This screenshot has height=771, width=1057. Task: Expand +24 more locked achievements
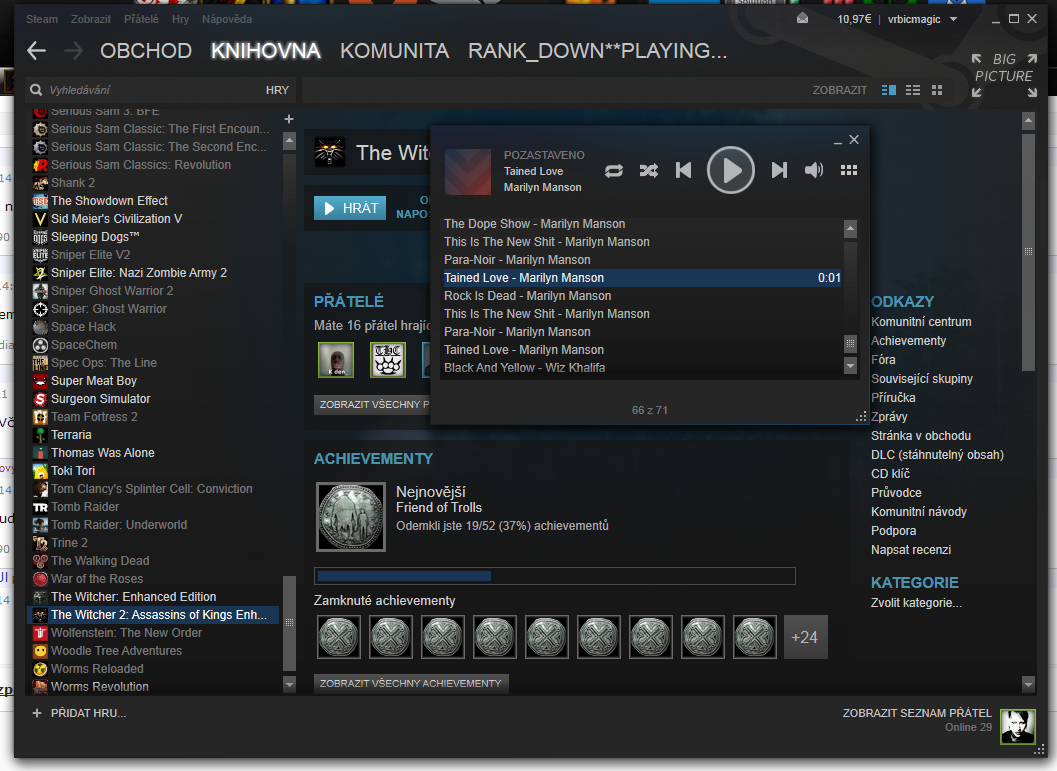805,637
